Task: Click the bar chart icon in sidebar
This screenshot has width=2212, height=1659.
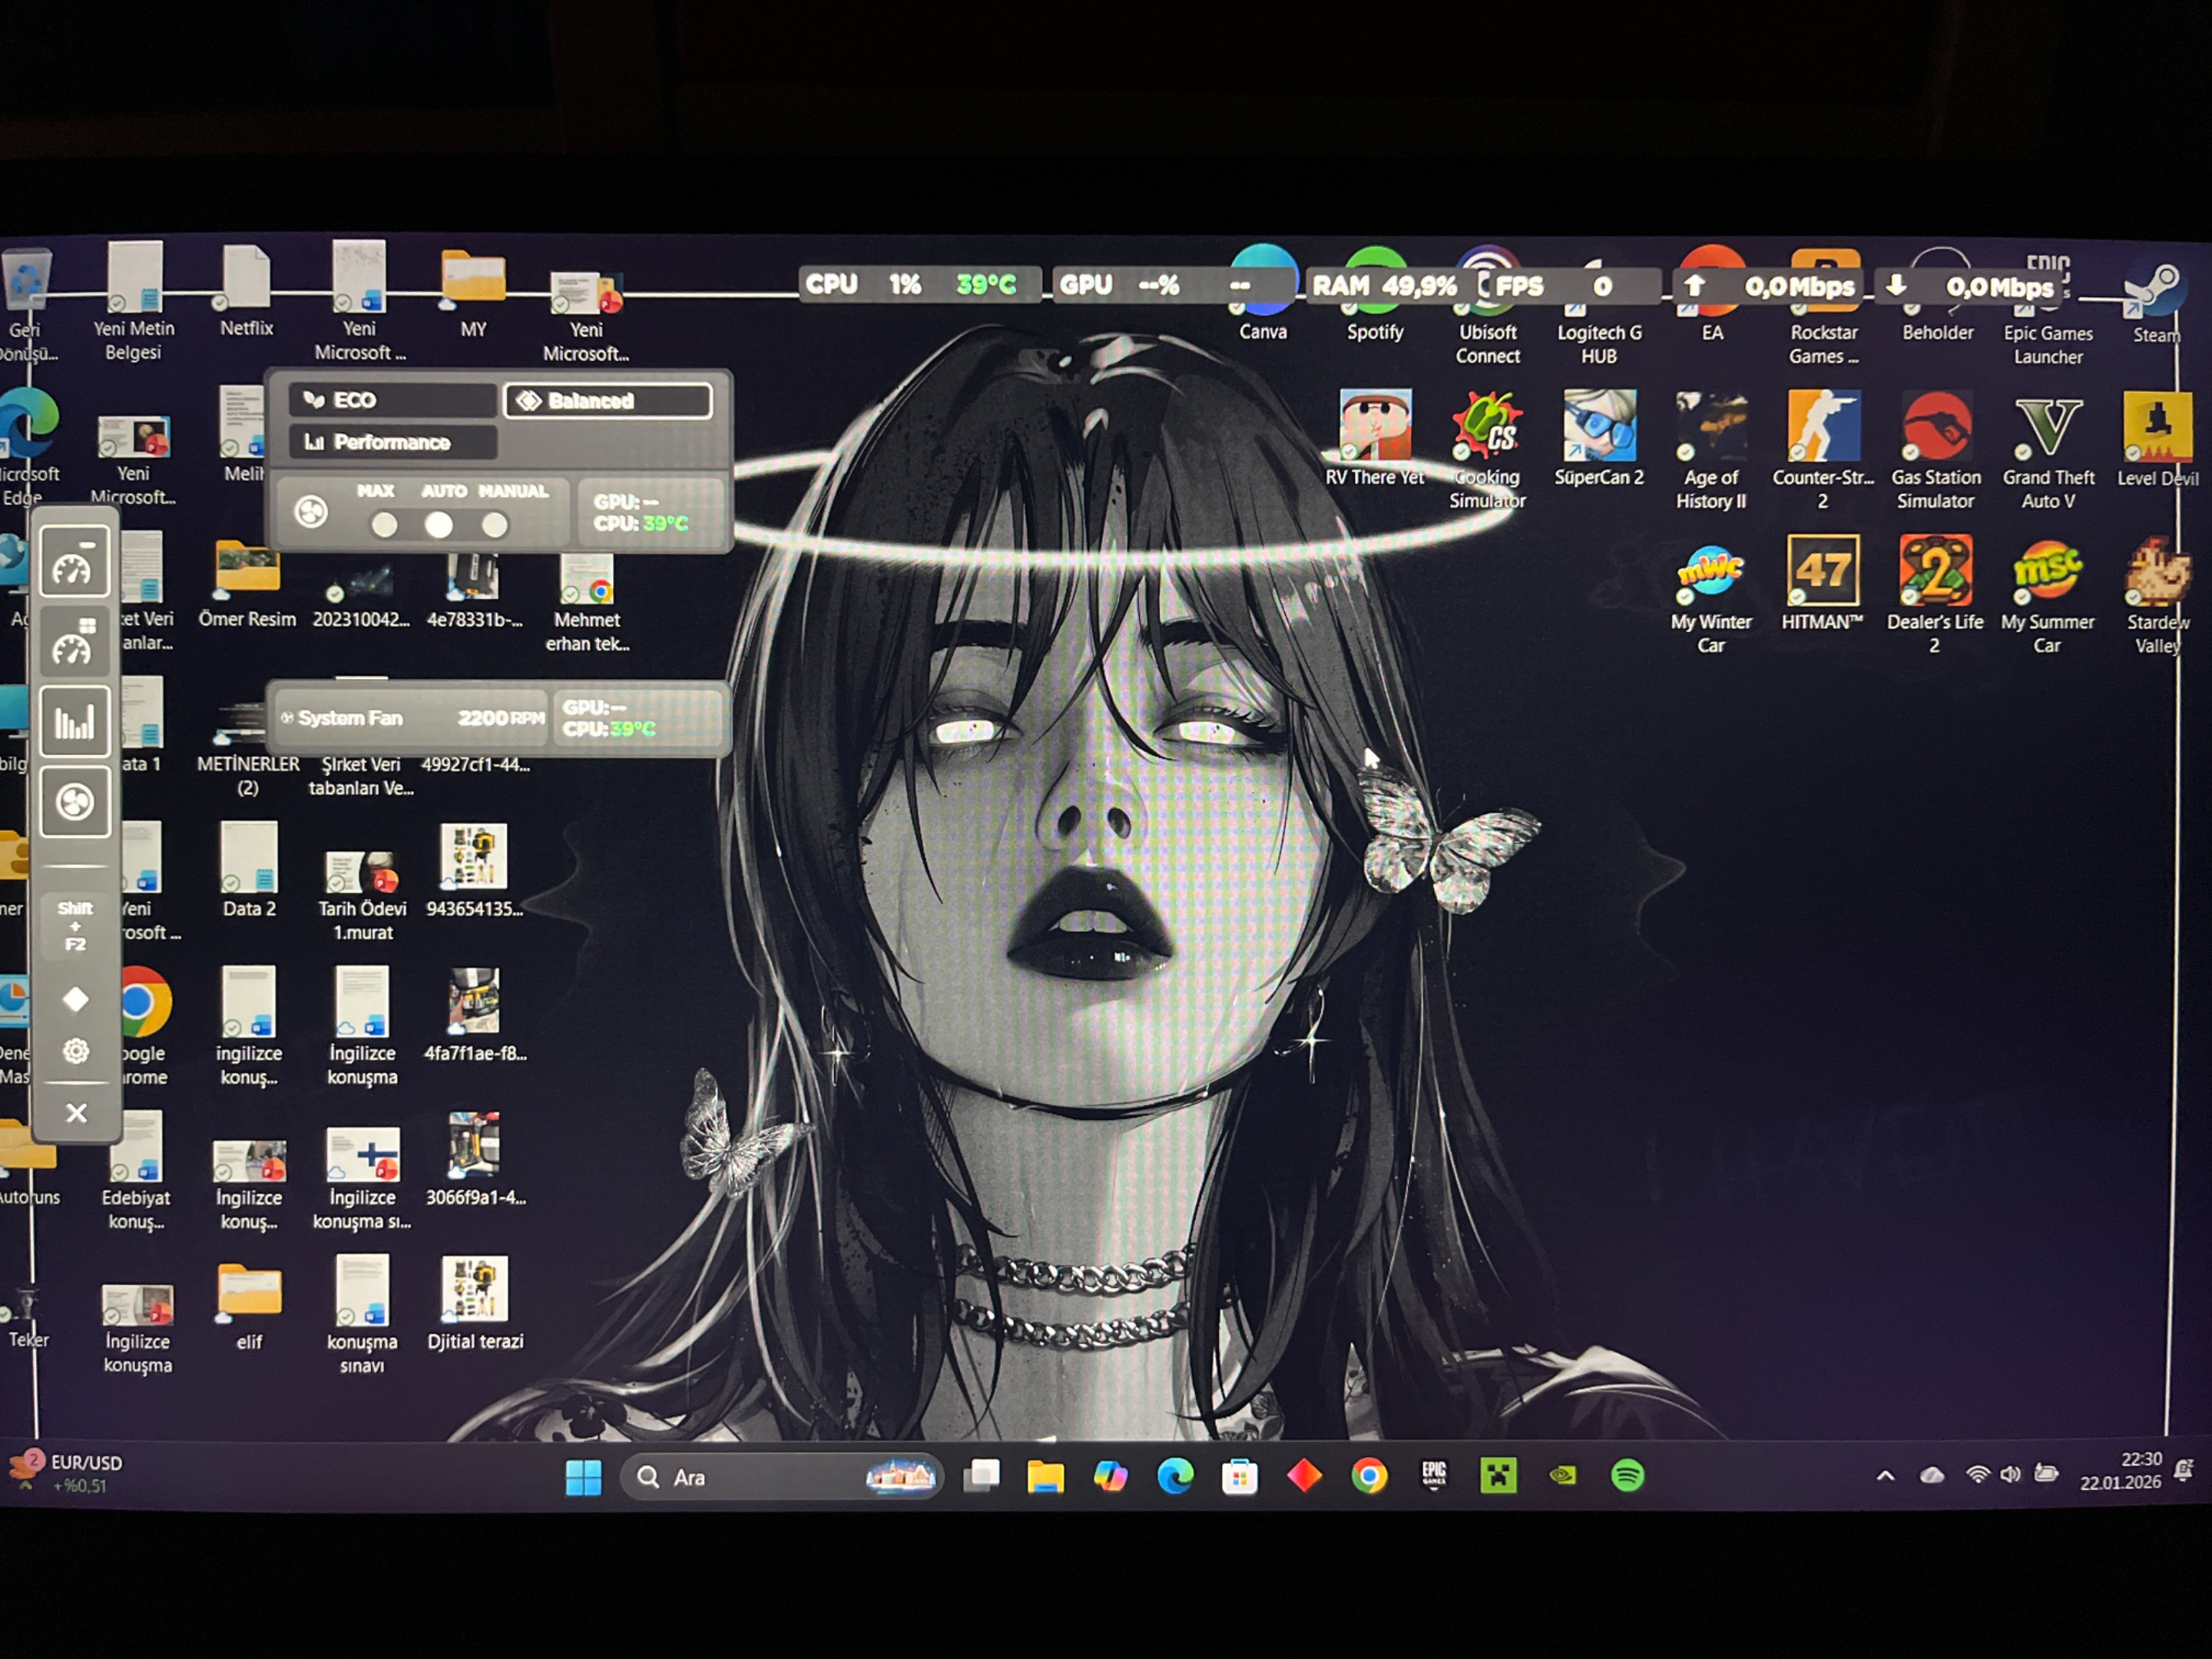Action: (x=75, y=721)
